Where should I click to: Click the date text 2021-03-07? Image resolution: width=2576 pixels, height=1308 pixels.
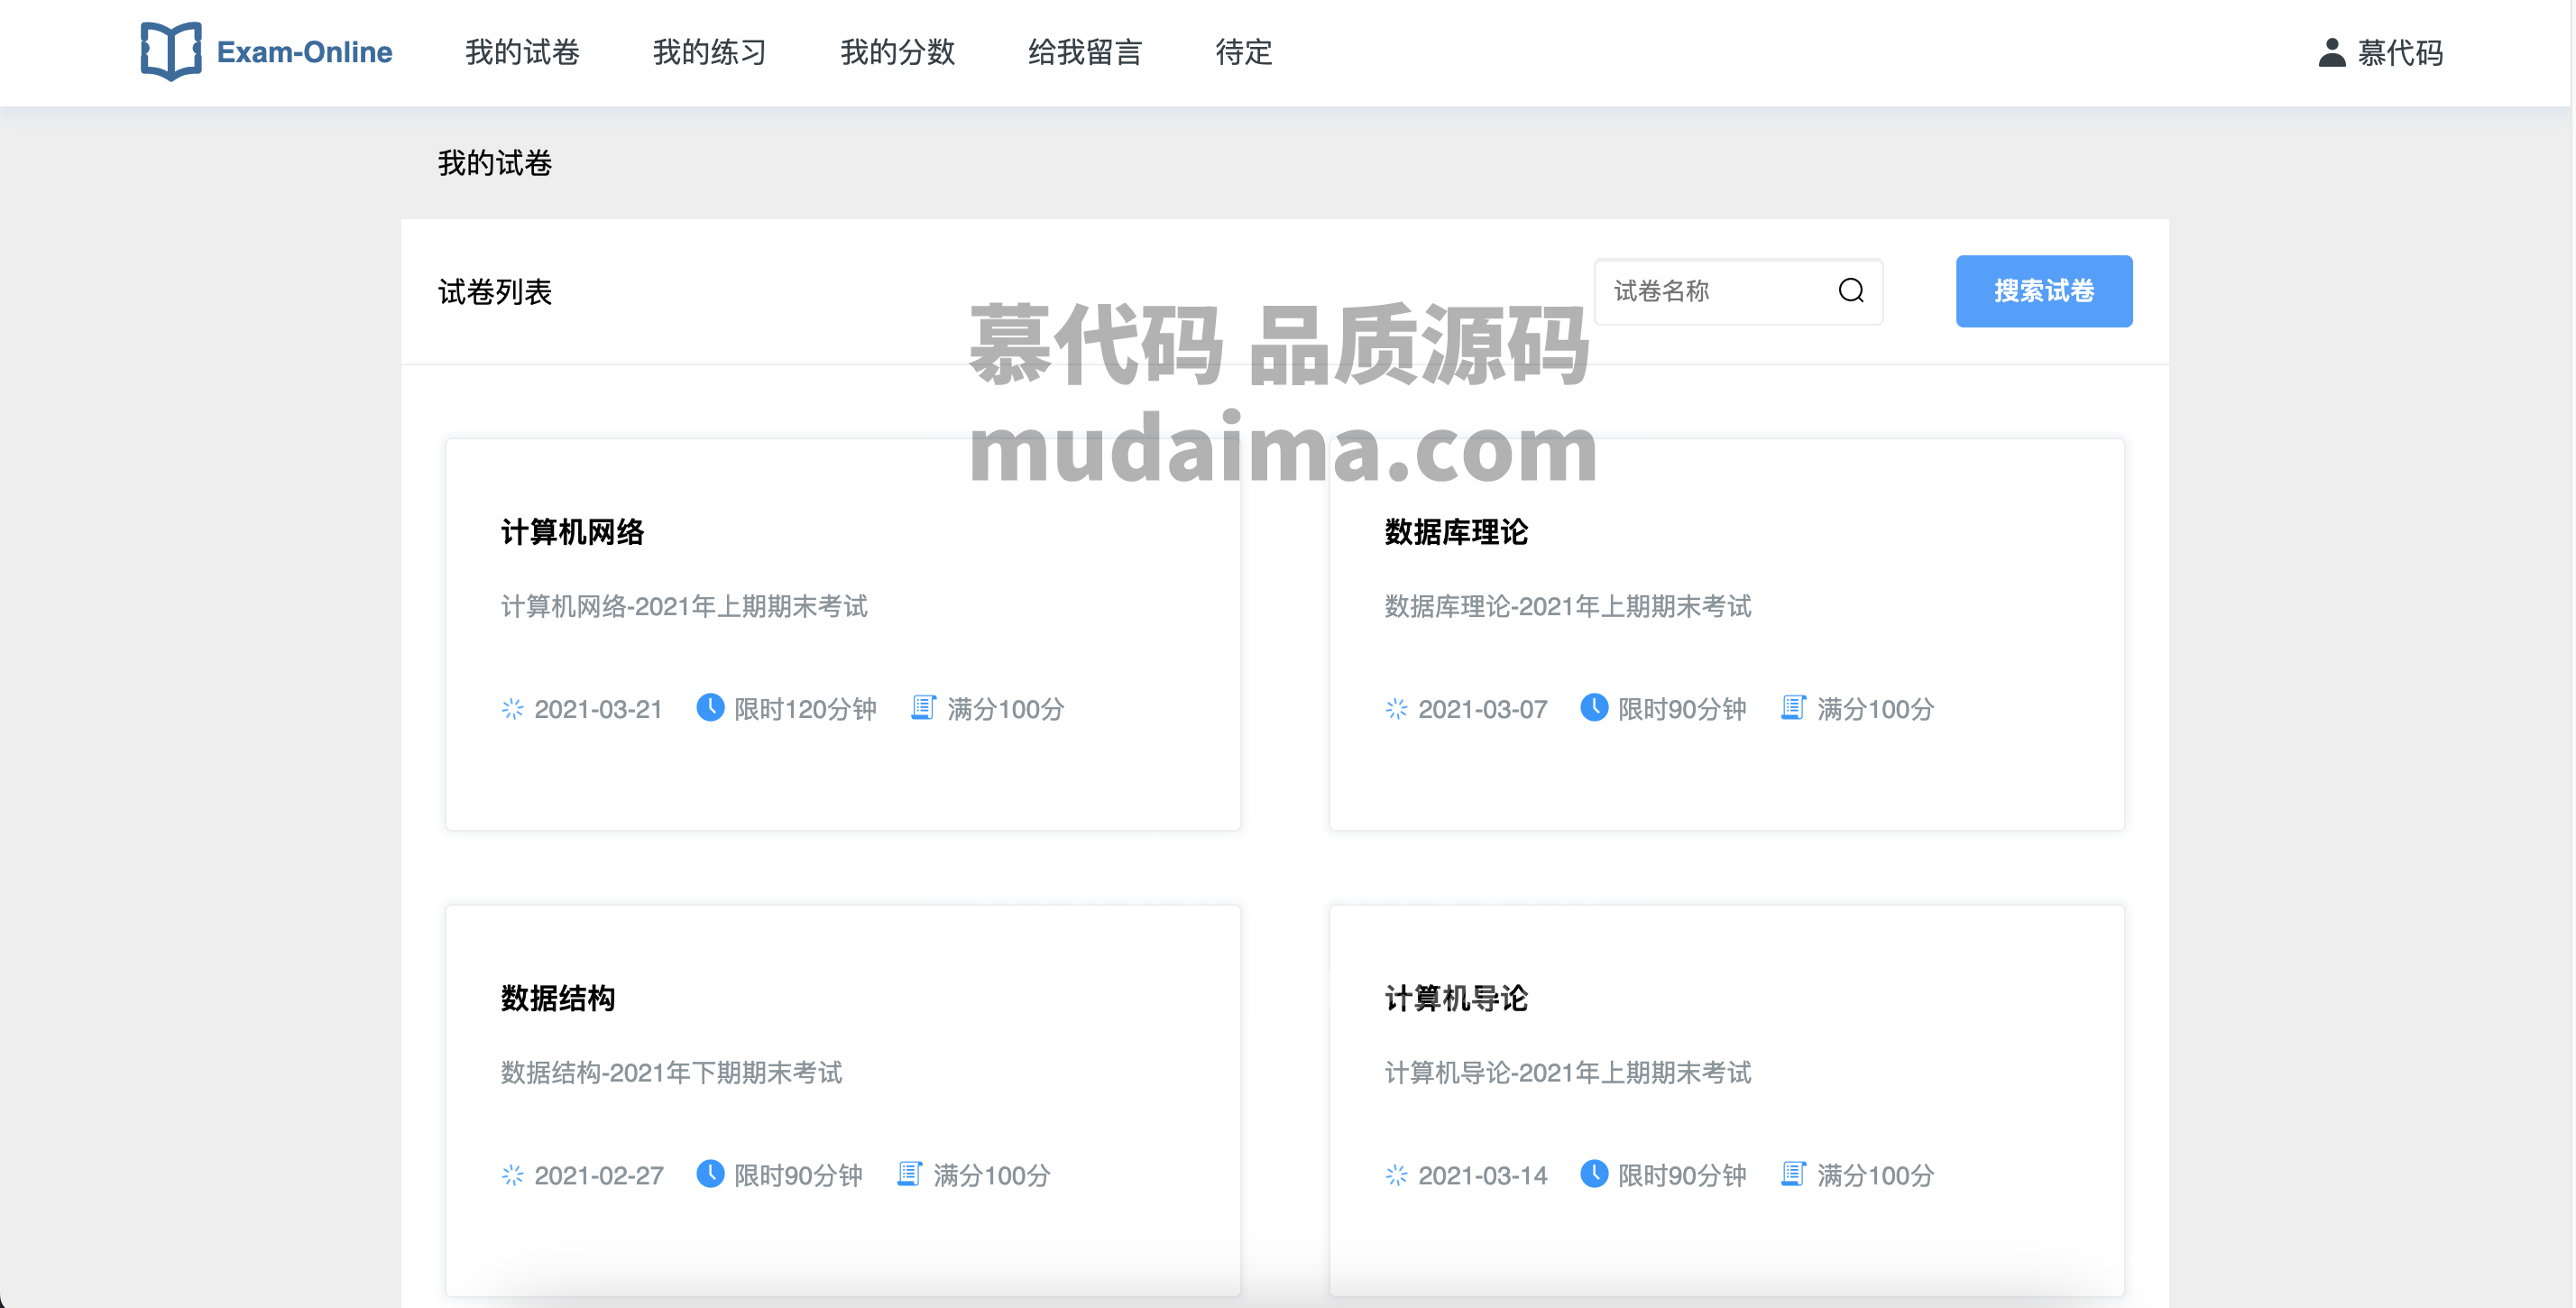1482,710
